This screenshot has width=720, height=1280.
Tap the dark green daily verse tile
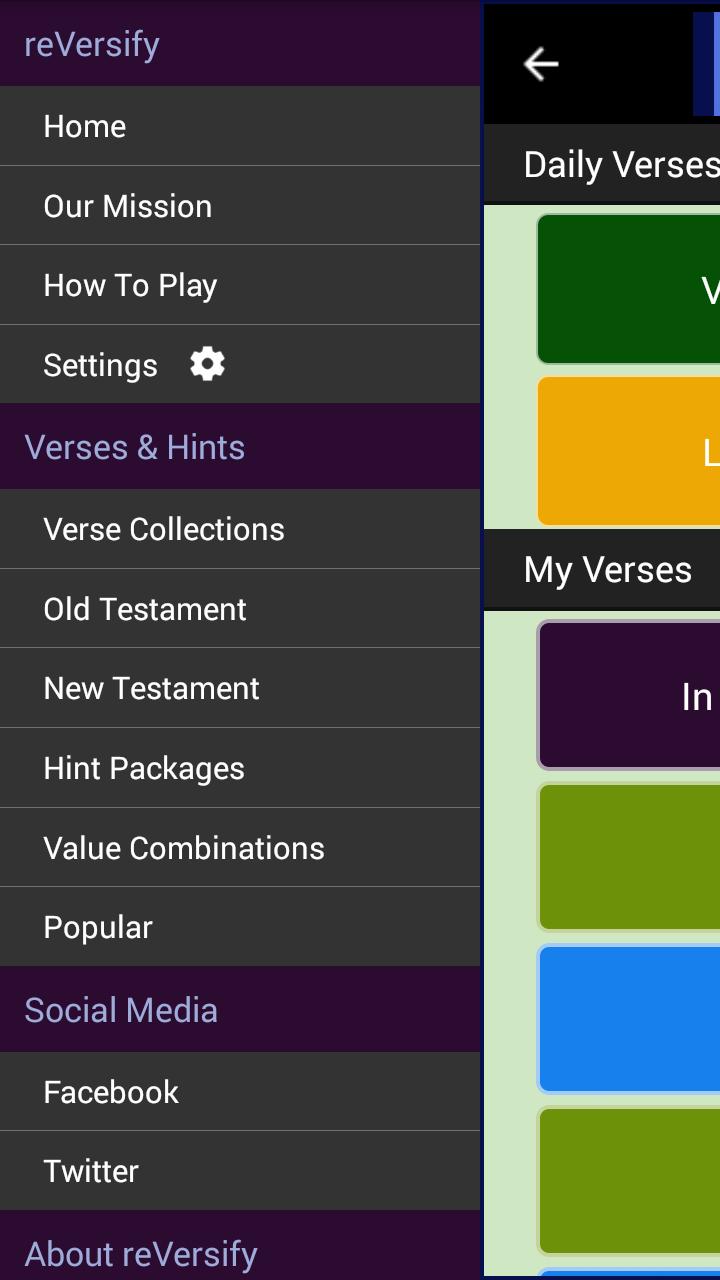coord(630,289)
